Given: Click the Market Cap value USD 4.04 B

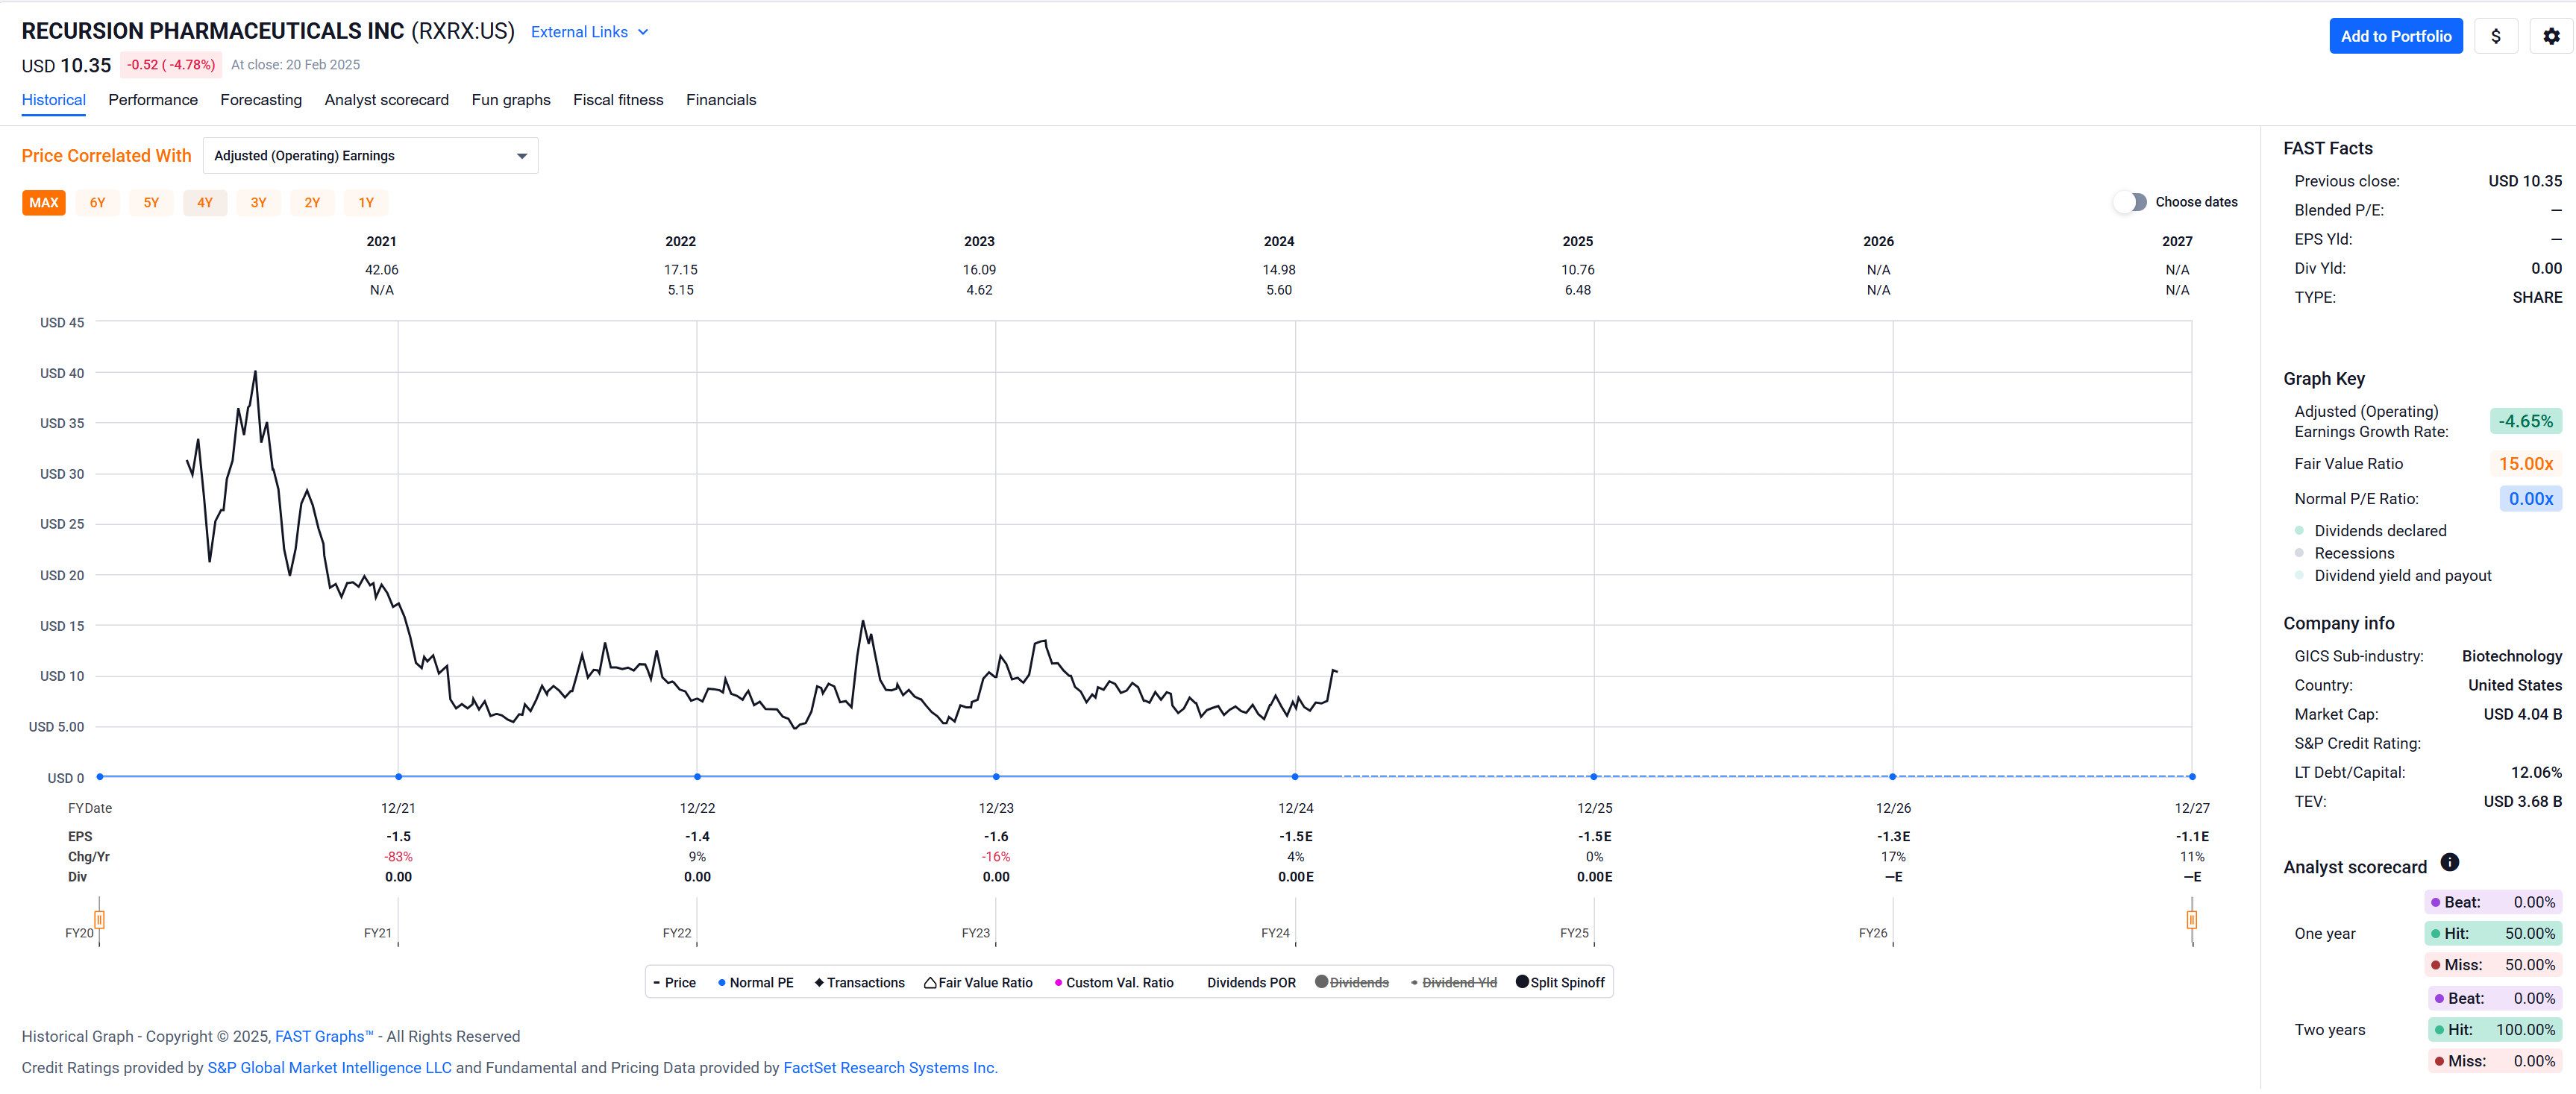Looking at the screenshot, I should [x=2522, y=714].
